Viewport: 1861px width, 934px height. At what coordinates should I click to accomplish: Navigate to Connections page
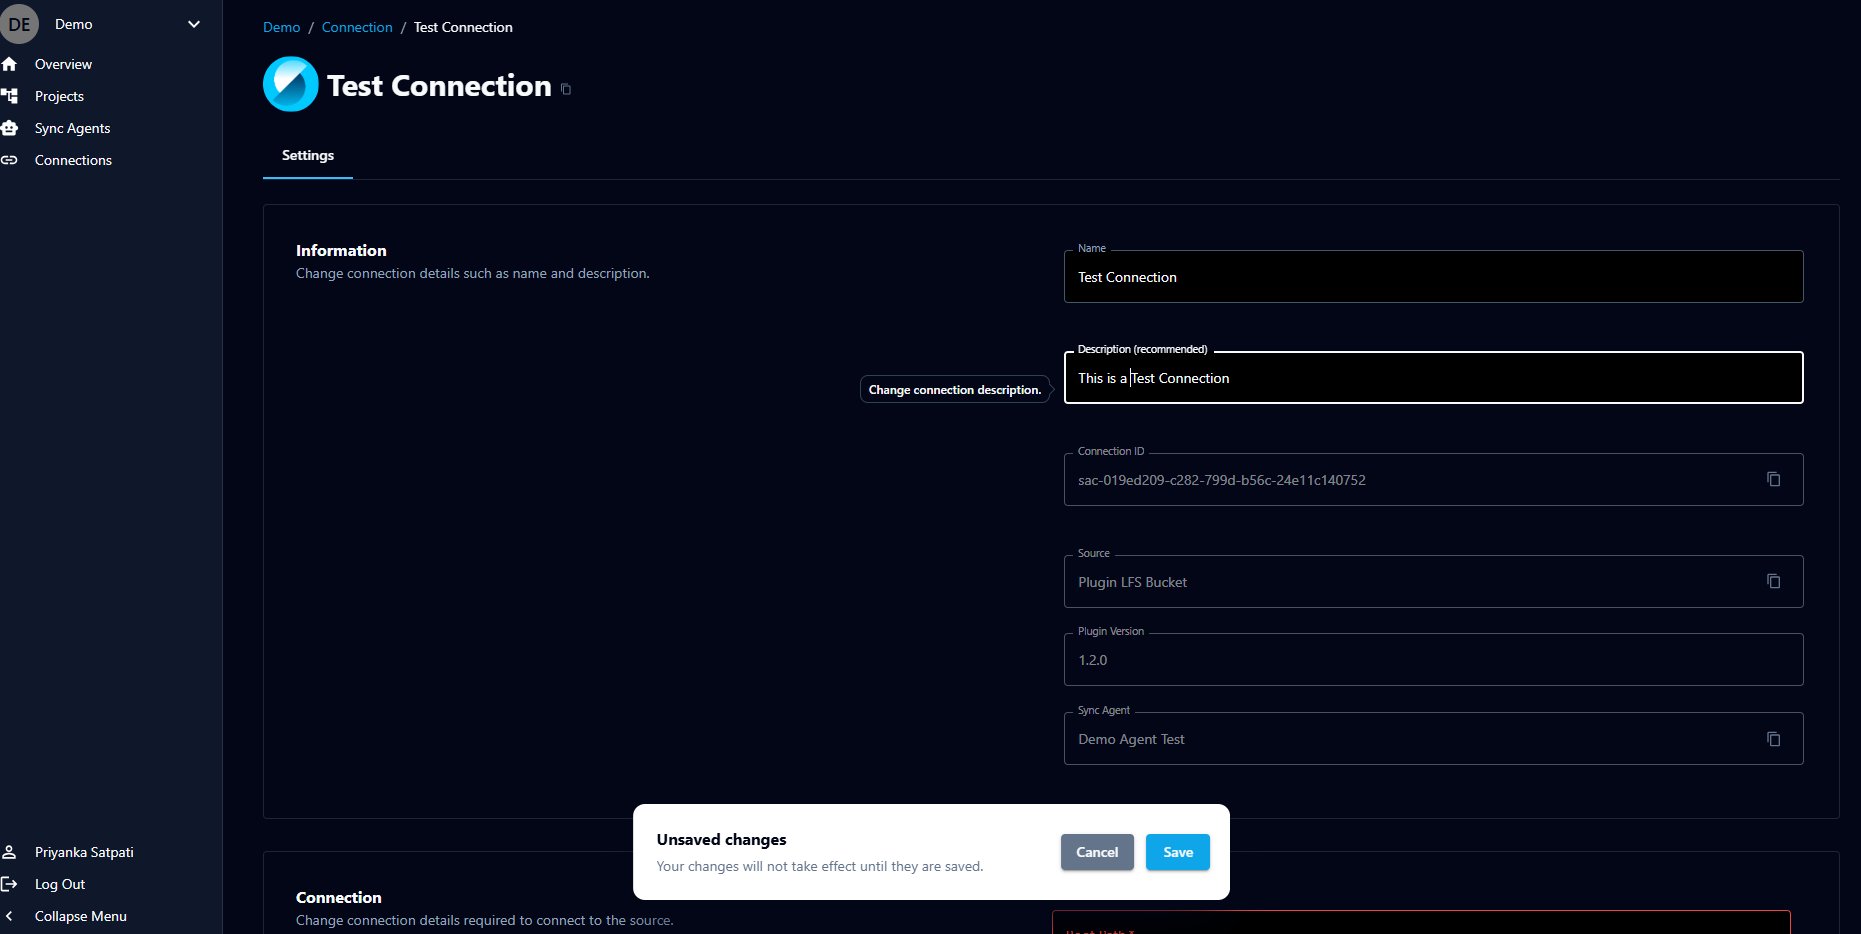tap(73, 160)
